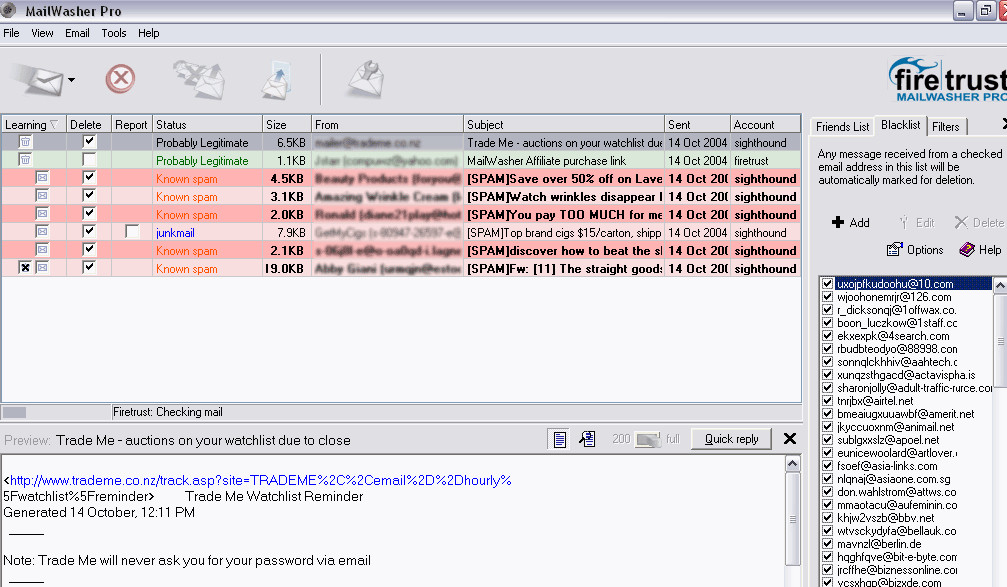Viewport: 1007px width, 587px height.
Task: Toggle Delete for The straight goods spam
Action: coord(89,268)
